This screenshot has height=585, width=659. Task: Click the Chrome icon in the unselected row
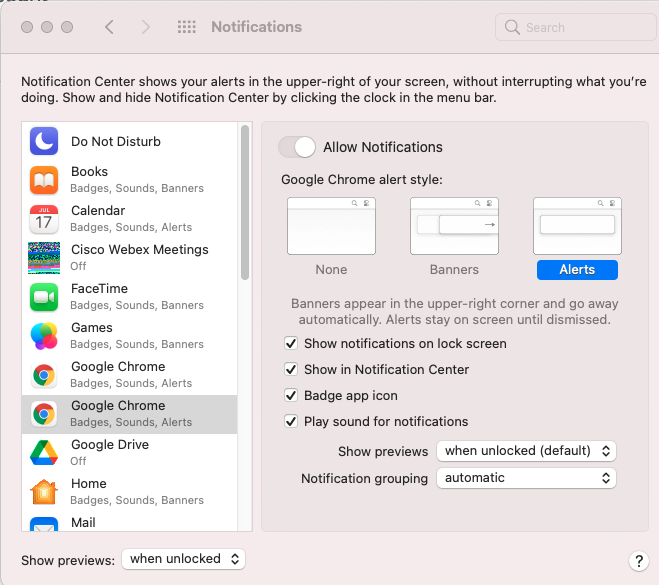coord(44,375)
